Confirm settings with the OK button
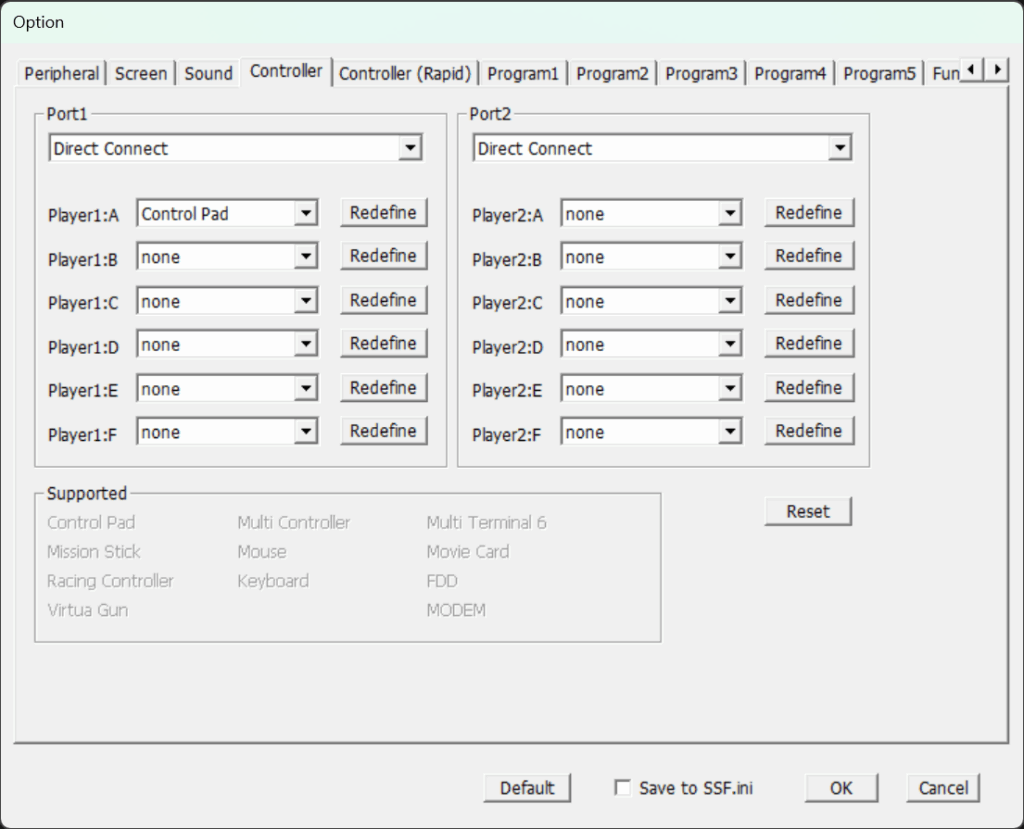Image resolution: width=1024 pixels, height=829 pixels. coord(841,788)
